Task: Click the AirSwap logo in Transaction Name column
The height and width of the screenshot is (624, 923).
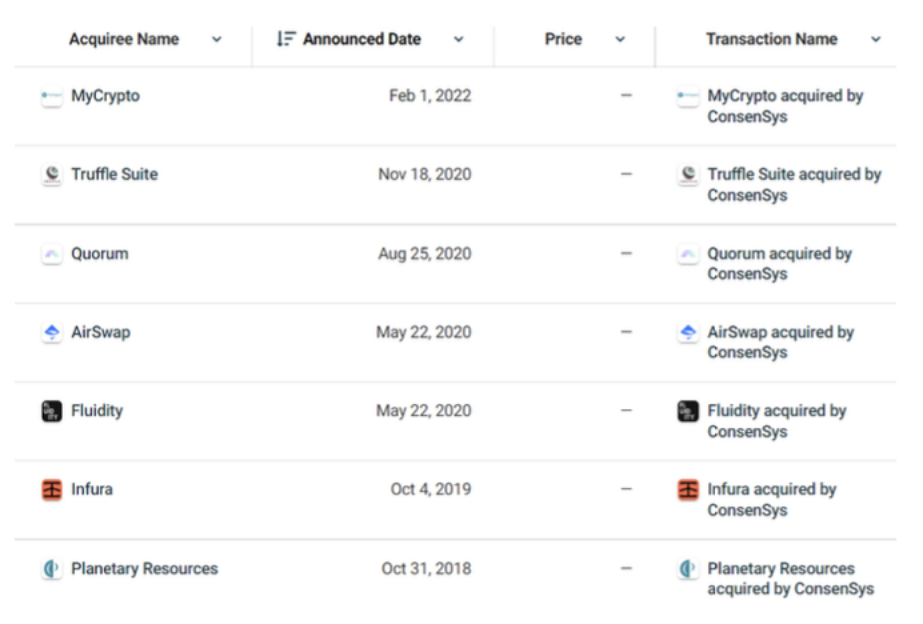Action: click(688, 333)
